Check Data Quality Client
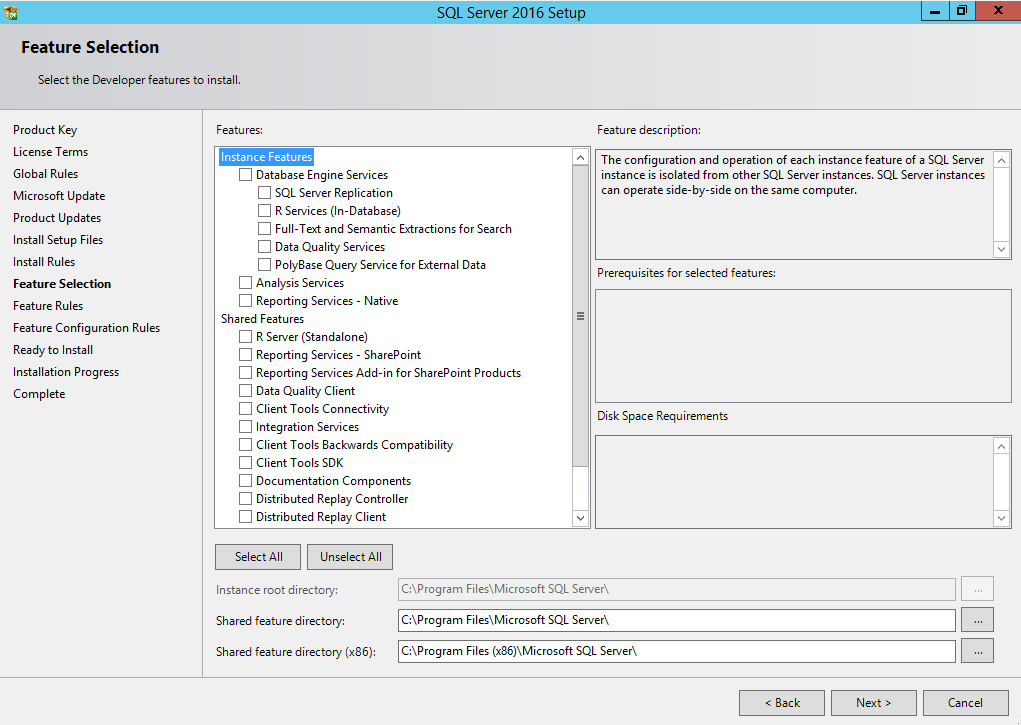 (245, 391)
